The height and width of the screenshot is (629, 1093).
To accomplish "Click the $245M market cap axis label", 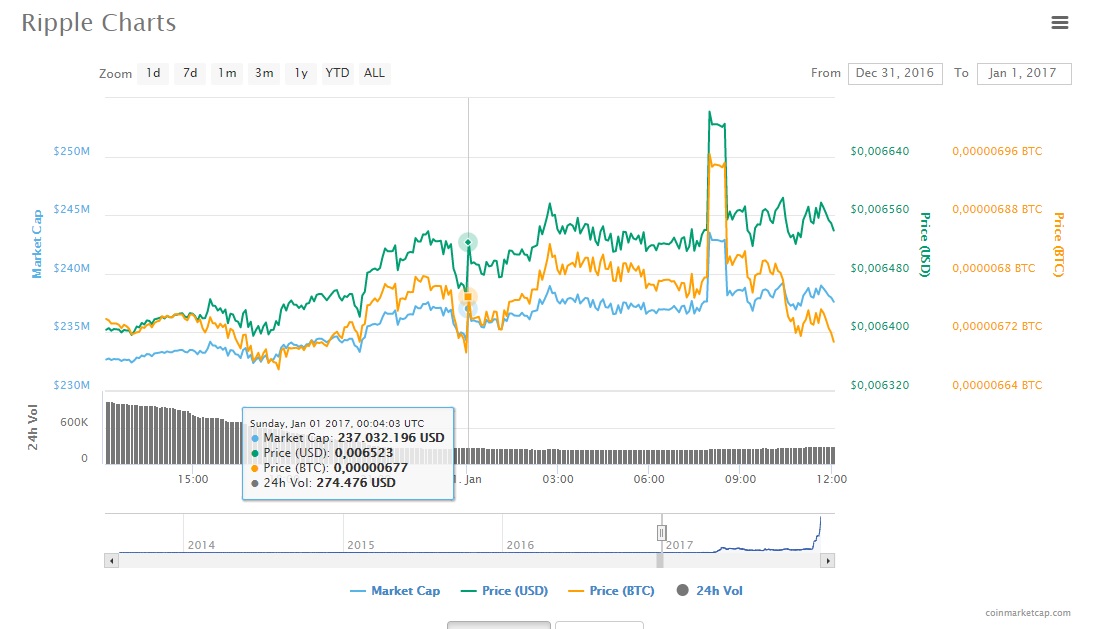I will point(72,209).
